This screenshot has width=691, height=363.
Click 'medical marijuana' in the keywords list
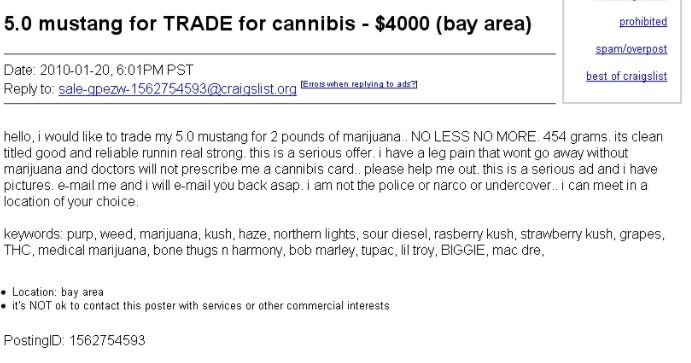[92, 250]
